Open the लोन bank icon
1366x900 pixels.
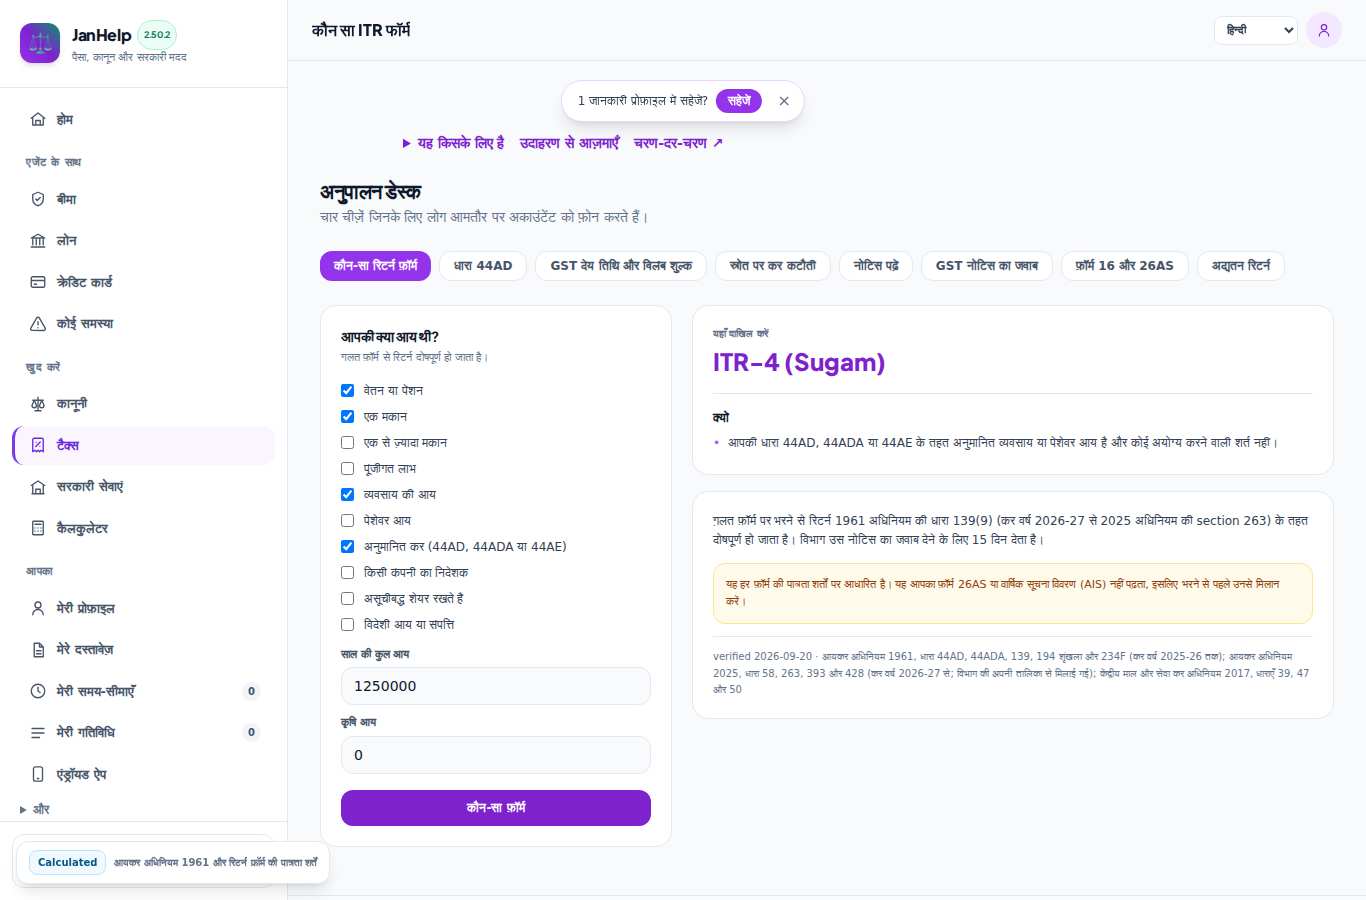38,241
